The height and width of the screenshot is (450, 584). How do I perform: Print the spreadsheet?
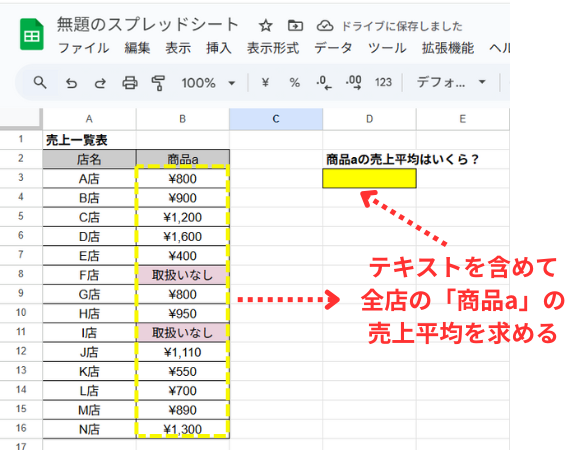[x=130, y=83]
